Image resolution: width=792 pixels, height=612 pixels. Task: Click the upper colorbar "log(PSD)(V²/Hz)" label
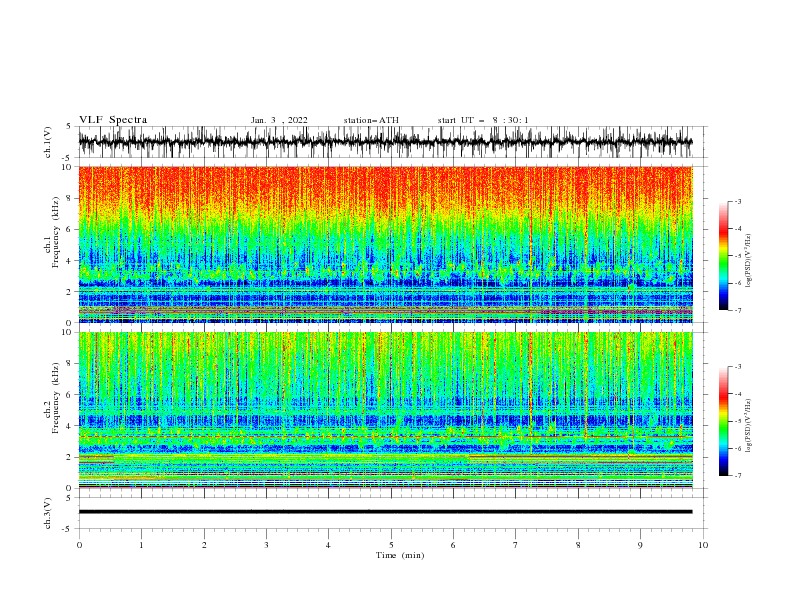coord(748,261)
